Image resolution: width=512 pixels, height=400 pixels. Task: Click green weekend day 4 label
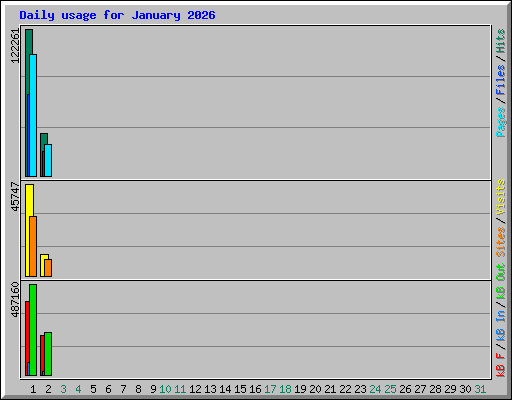78,389
